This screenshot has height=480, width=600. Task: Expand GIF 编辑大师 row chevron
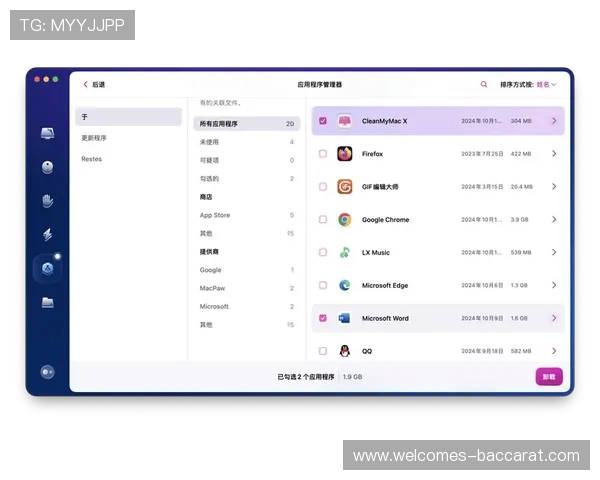point(554,187)
